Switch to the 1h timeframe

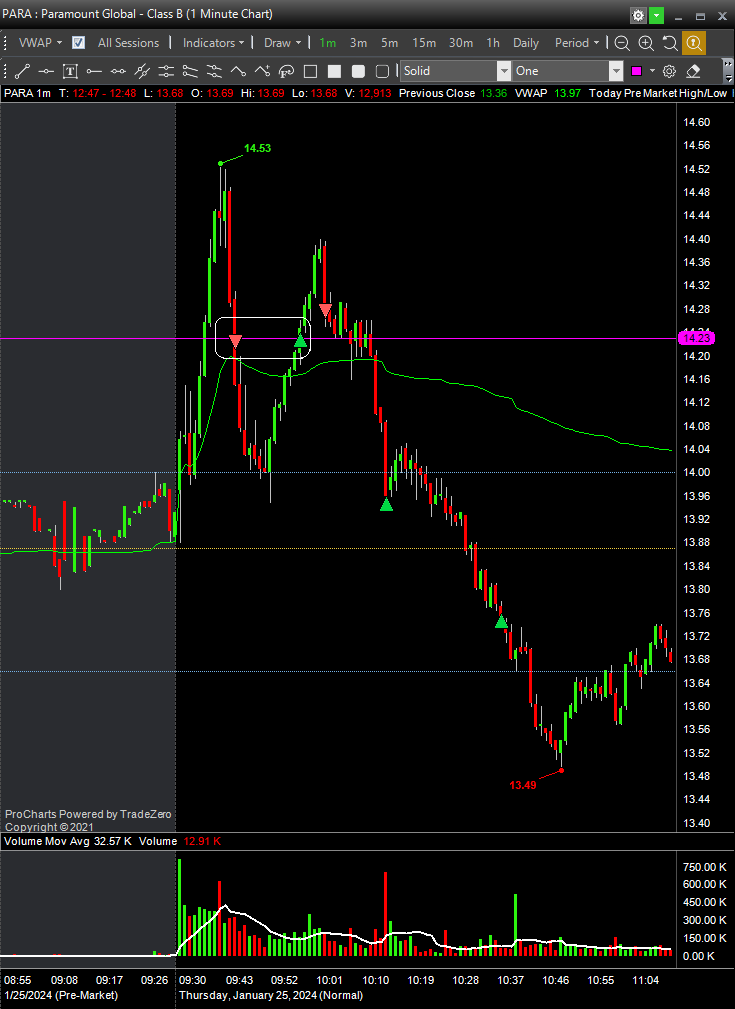pos(493,43)
